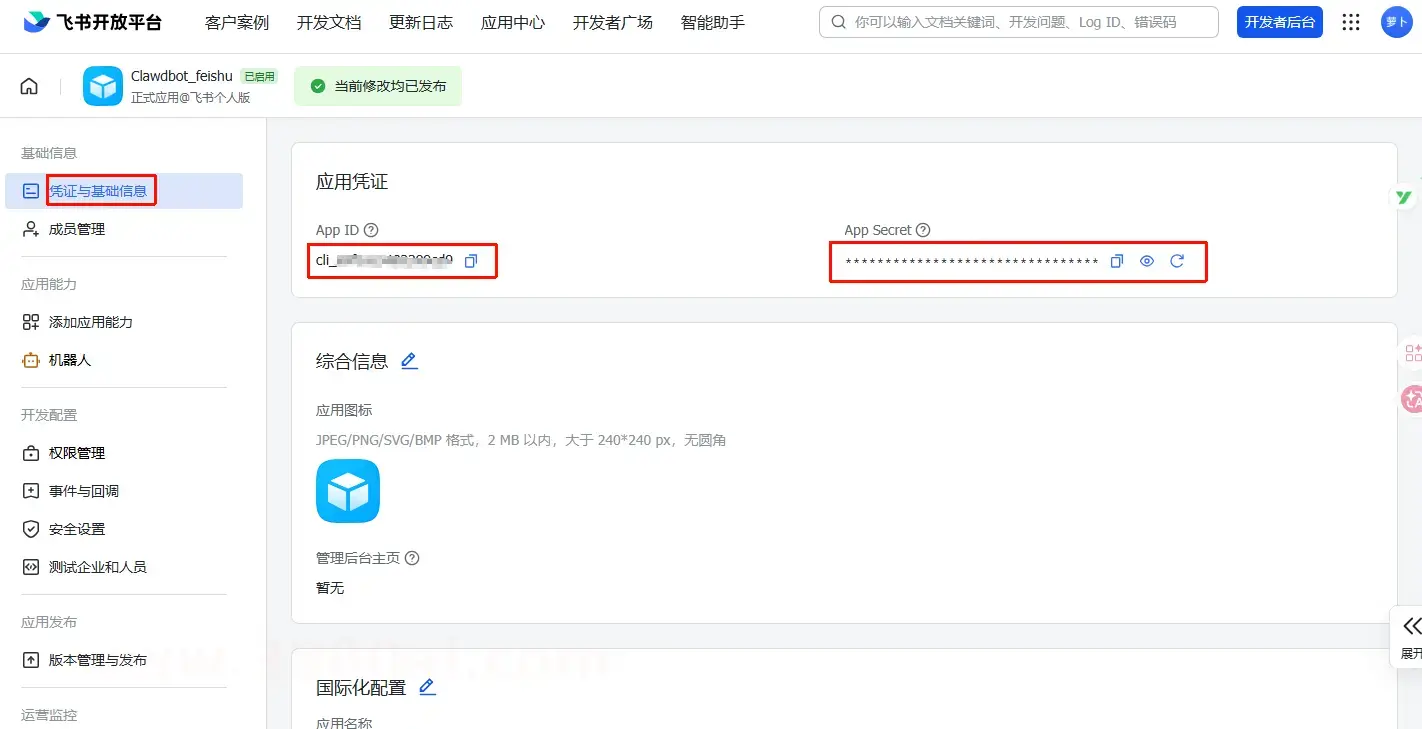Expand the side panel with 展开 button
Screen dimensions: 1422x729
point(1410,636)
